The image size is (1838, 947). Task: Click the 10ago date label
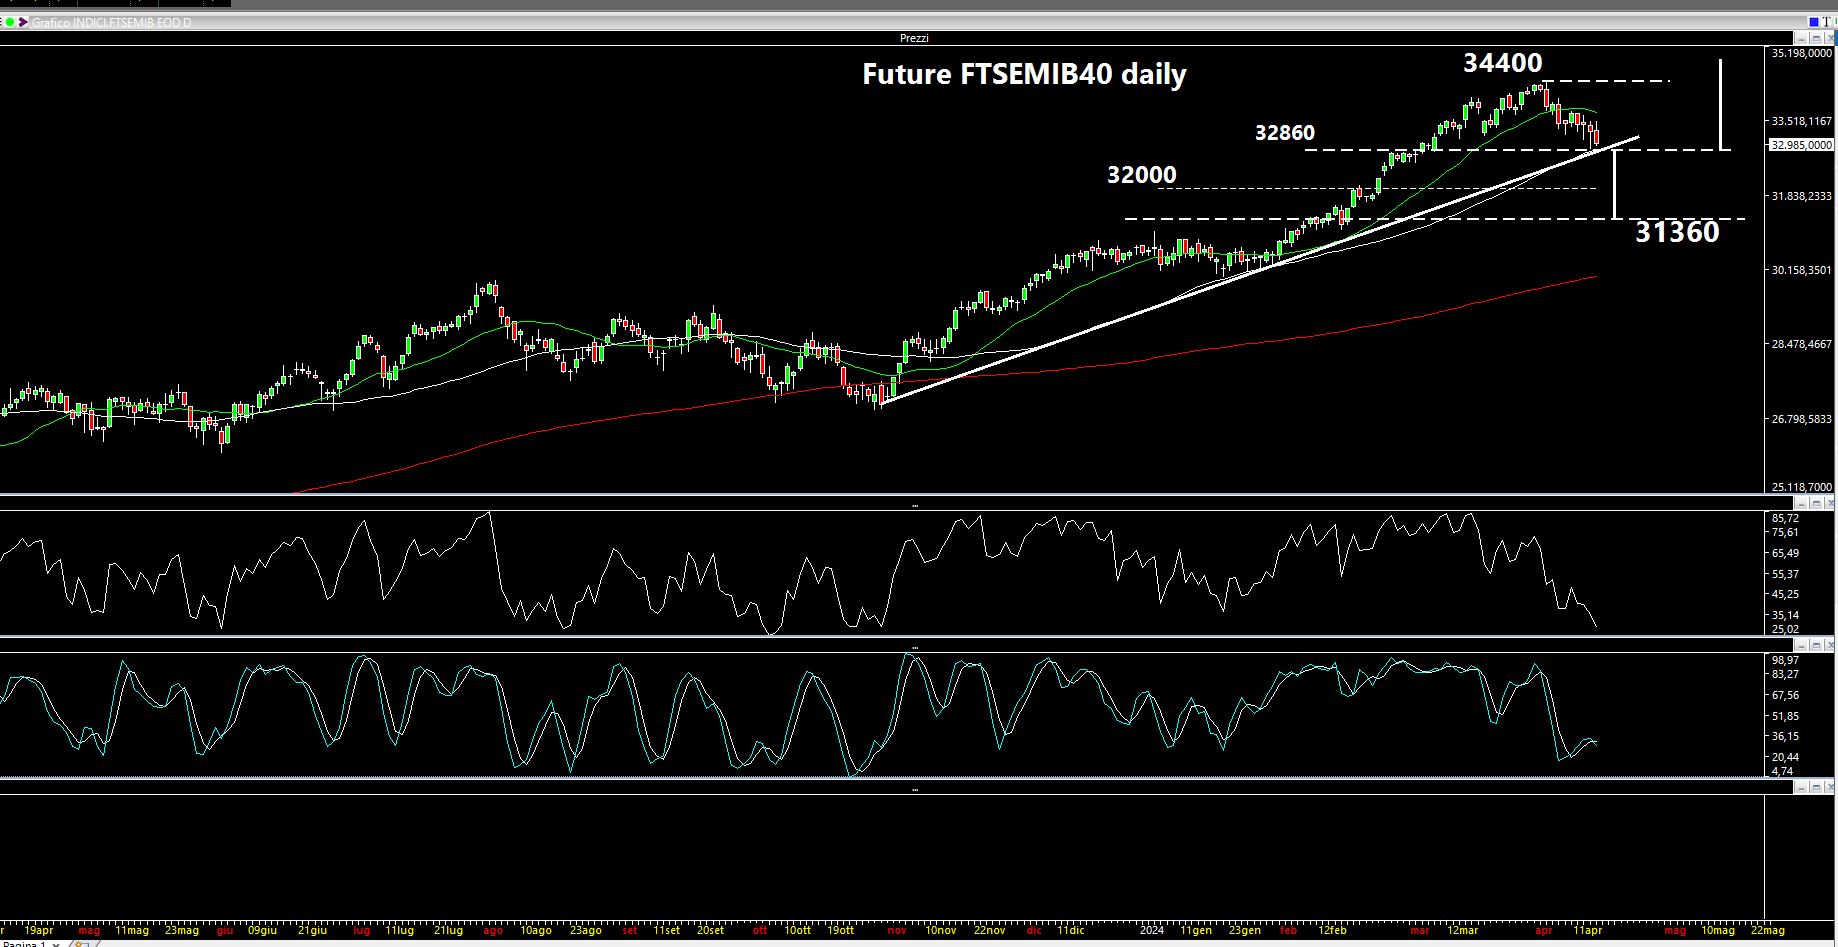click(x=535, y=930)
